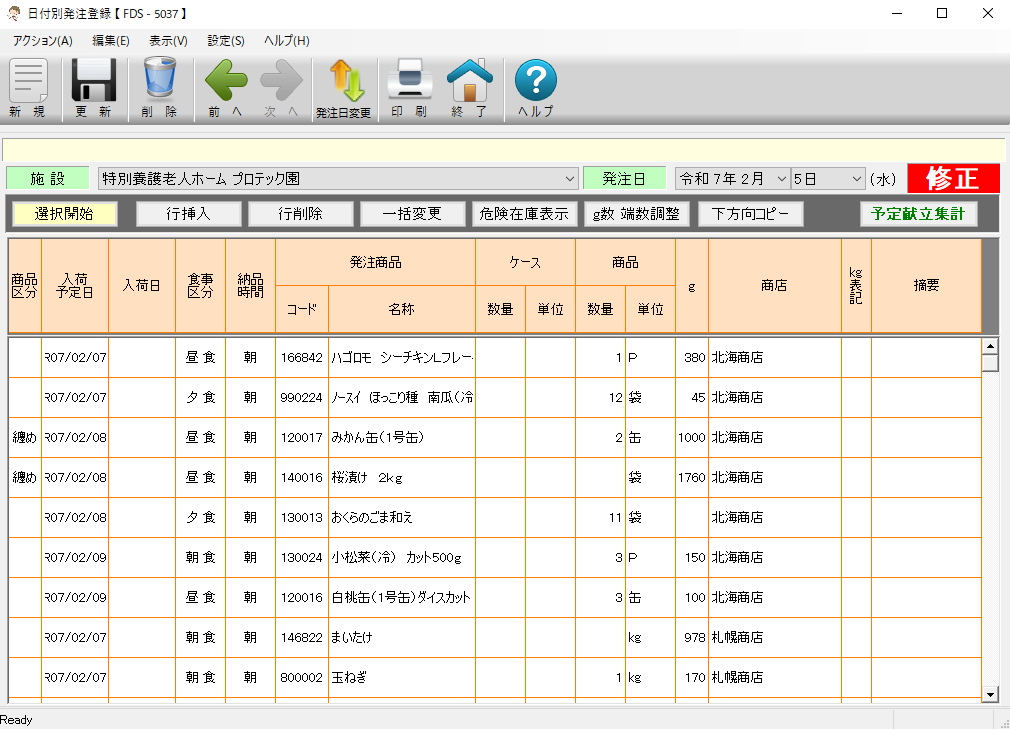
Task: Open the アクション(A) menu
Action: click(42, 41)
